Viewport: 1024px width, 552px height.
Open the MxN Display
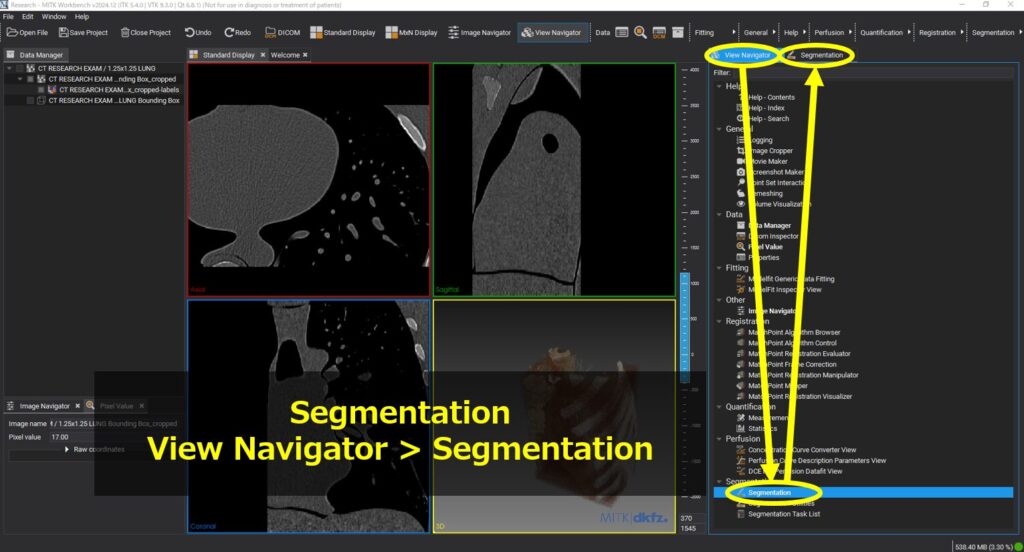(411, 32)
